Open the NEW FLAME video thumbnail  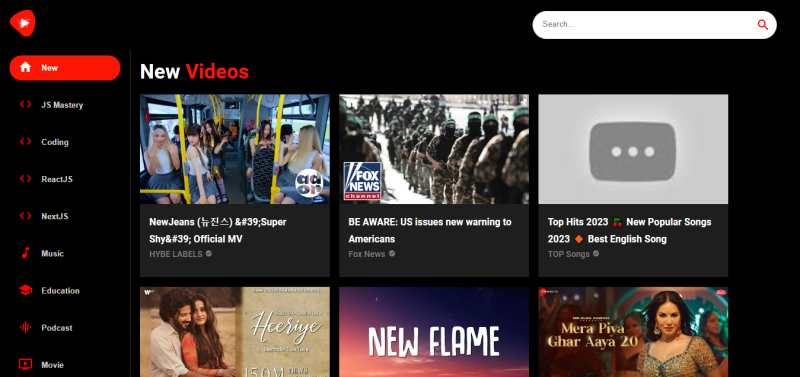[x=434, y=332]
